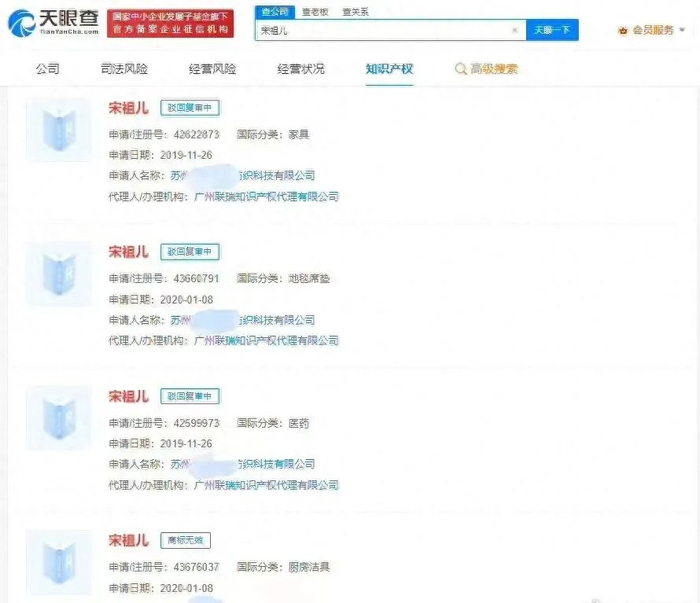This screenshot has width=700, height=603.
Task: Open the 司法风险 tab
Action: [124, 69]
